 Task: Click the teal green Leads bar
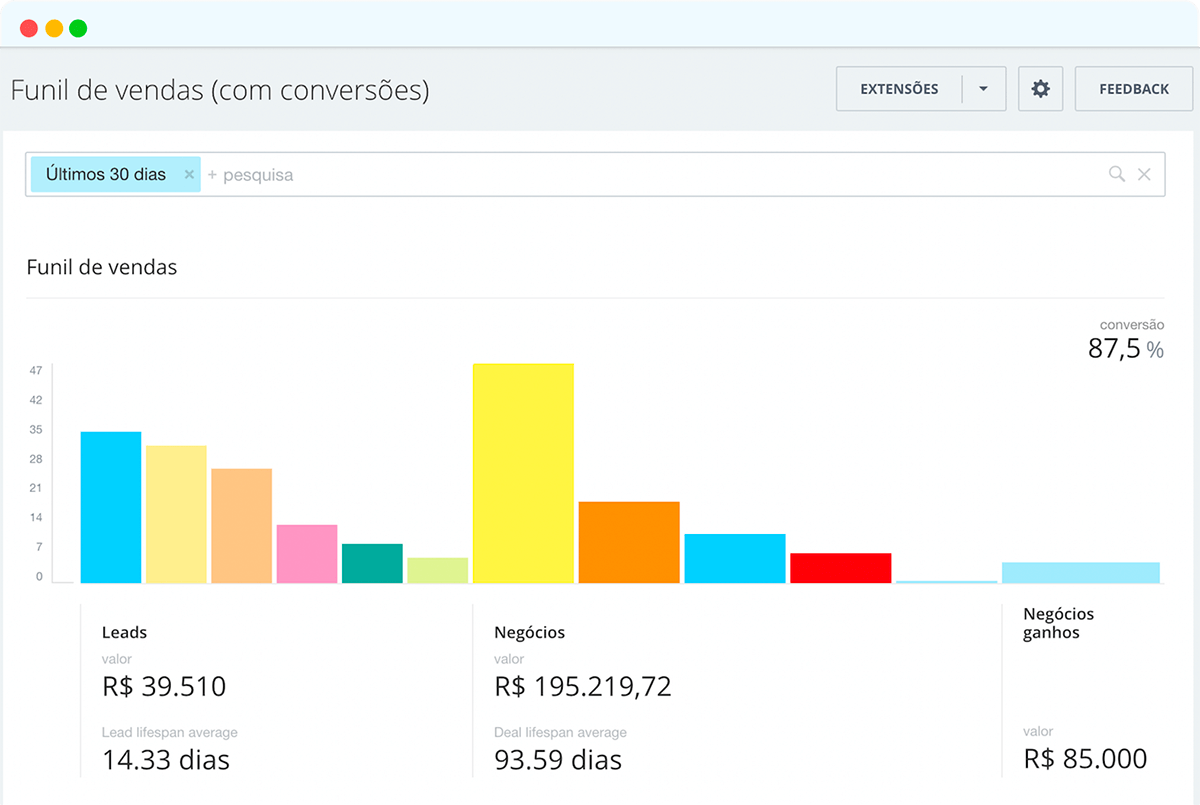(372, 563)
